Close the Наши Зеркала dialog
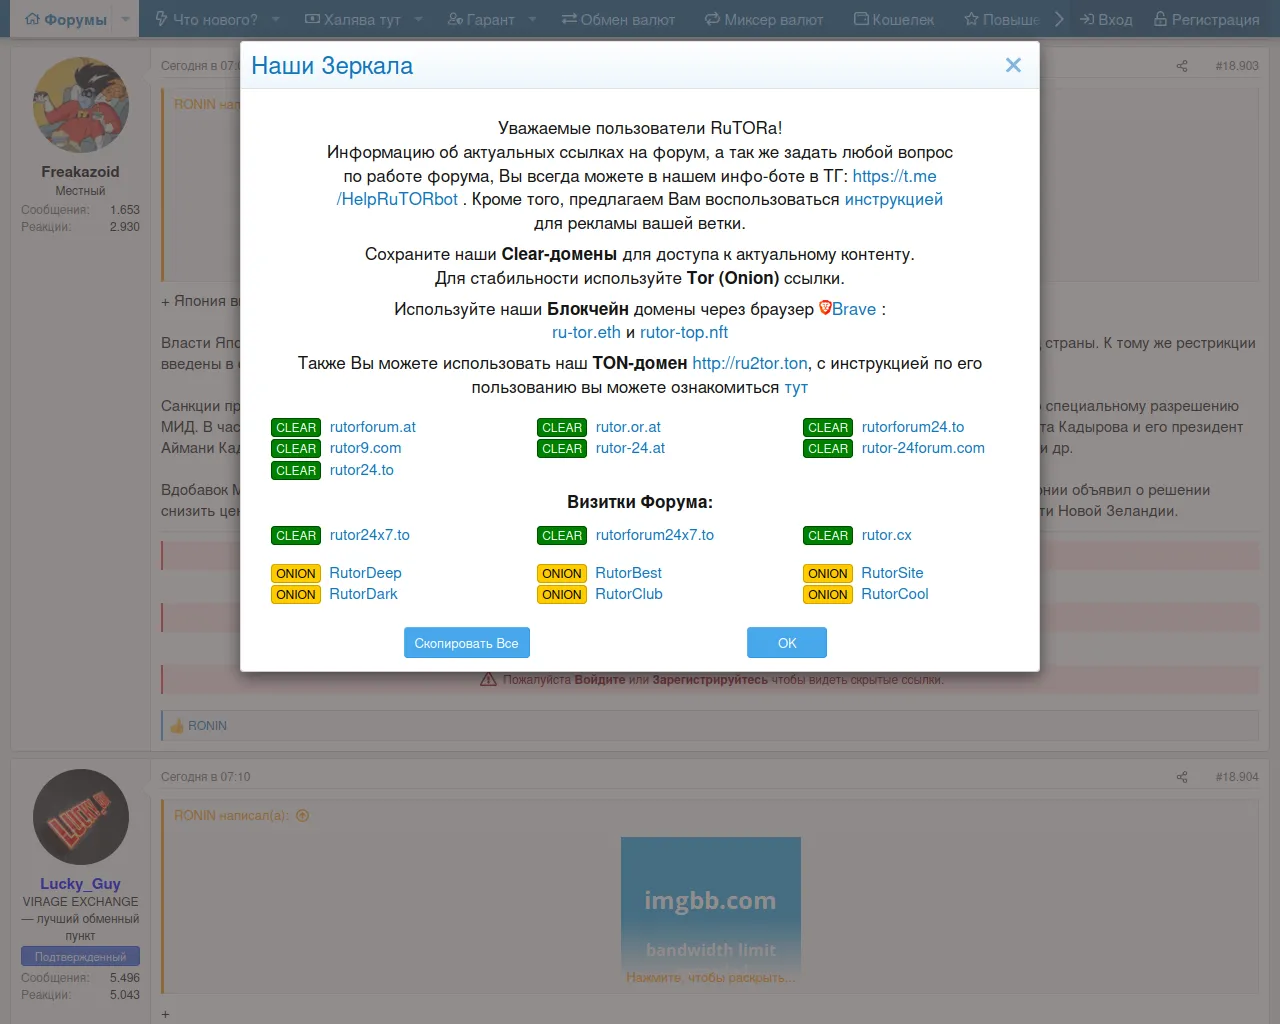 tap(1013, 65)
